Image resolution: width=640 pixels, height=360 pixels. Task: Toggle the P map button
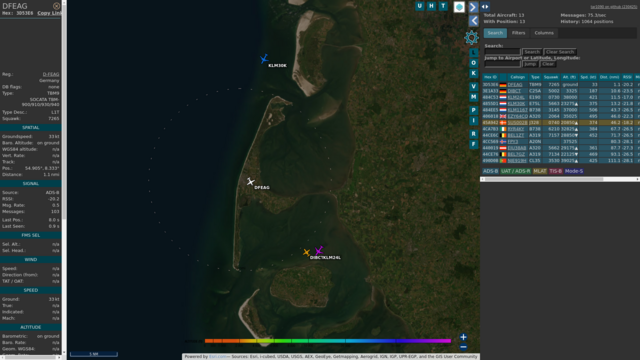click(x=473, y=110)
